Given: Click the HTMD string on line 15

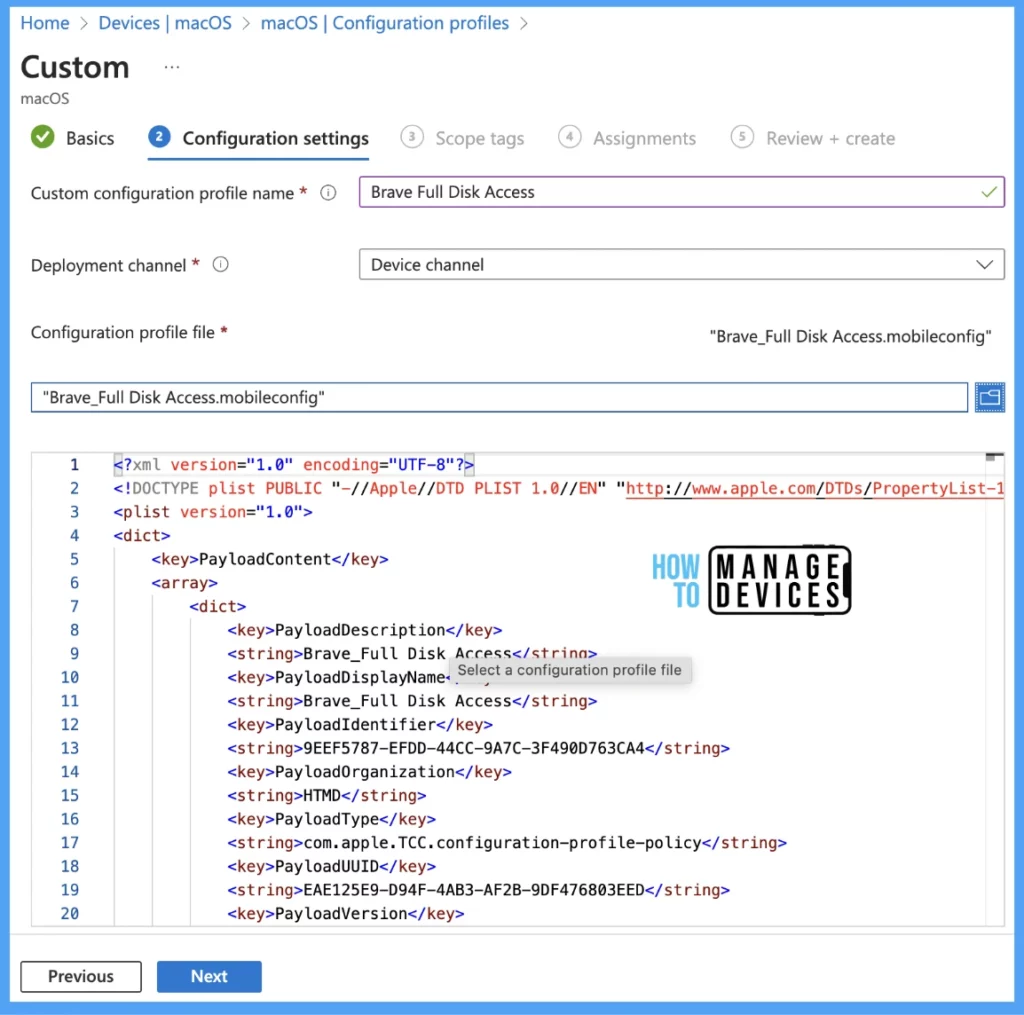Looking at the screenshot, I should pyautogui.click(x=322, y=796).
